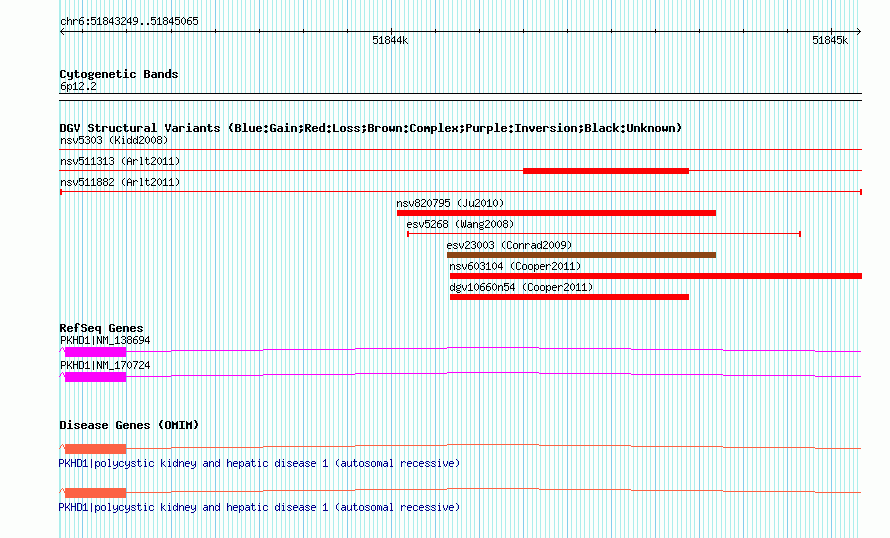The height and width of the screenshot is (538, 890).
Task: Select the Cytogenetic Bands track title
Action: (x=119, y=74)
